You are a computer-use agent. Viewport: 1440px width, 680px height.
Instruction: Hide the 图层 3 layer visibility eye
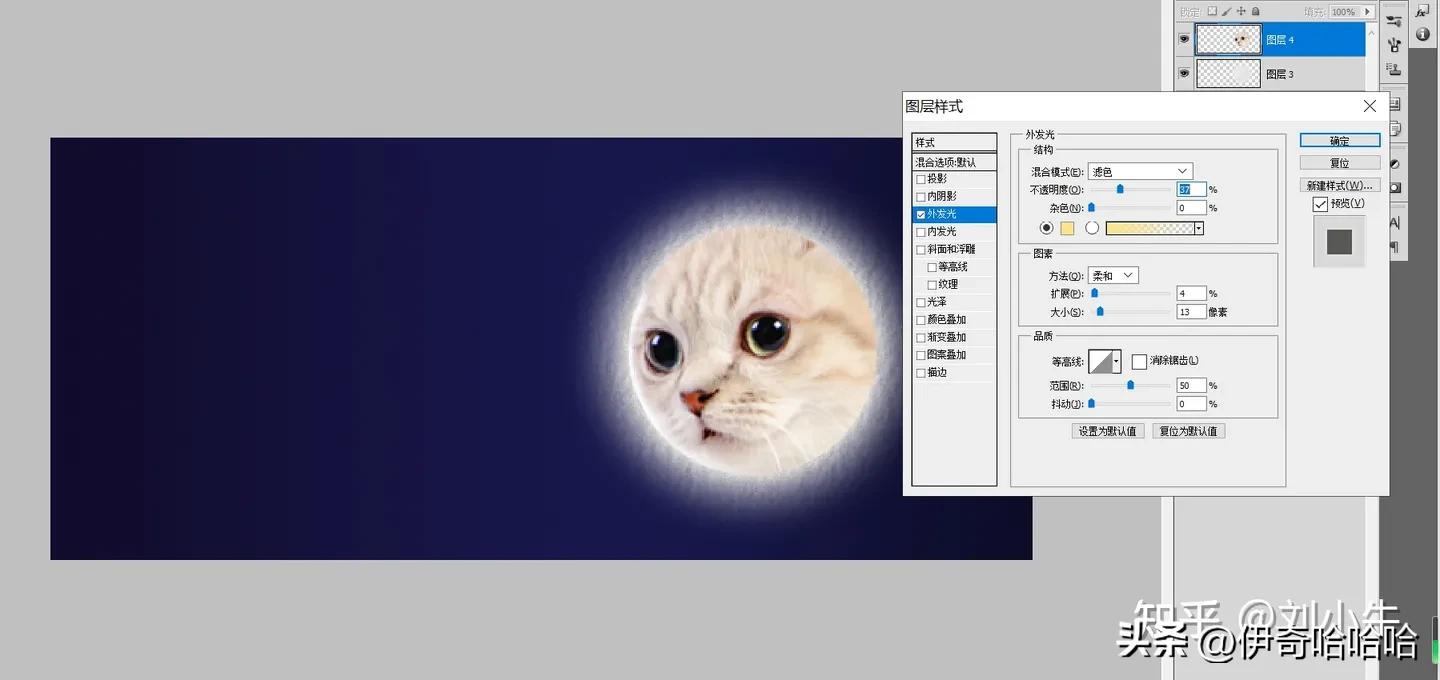coord(1184,72)
